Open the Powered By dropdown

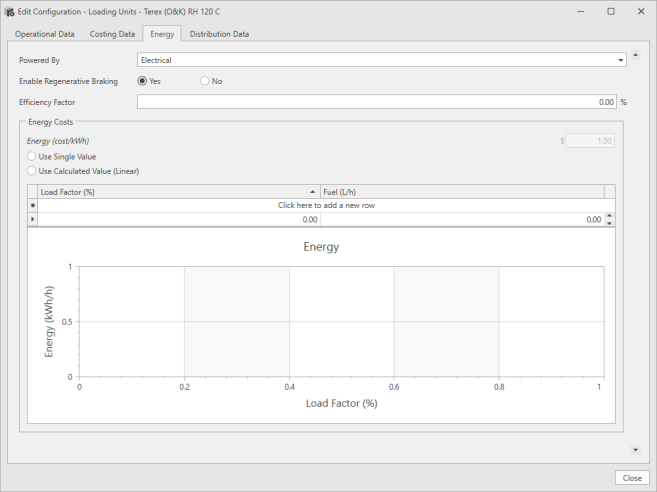(620, 61)
